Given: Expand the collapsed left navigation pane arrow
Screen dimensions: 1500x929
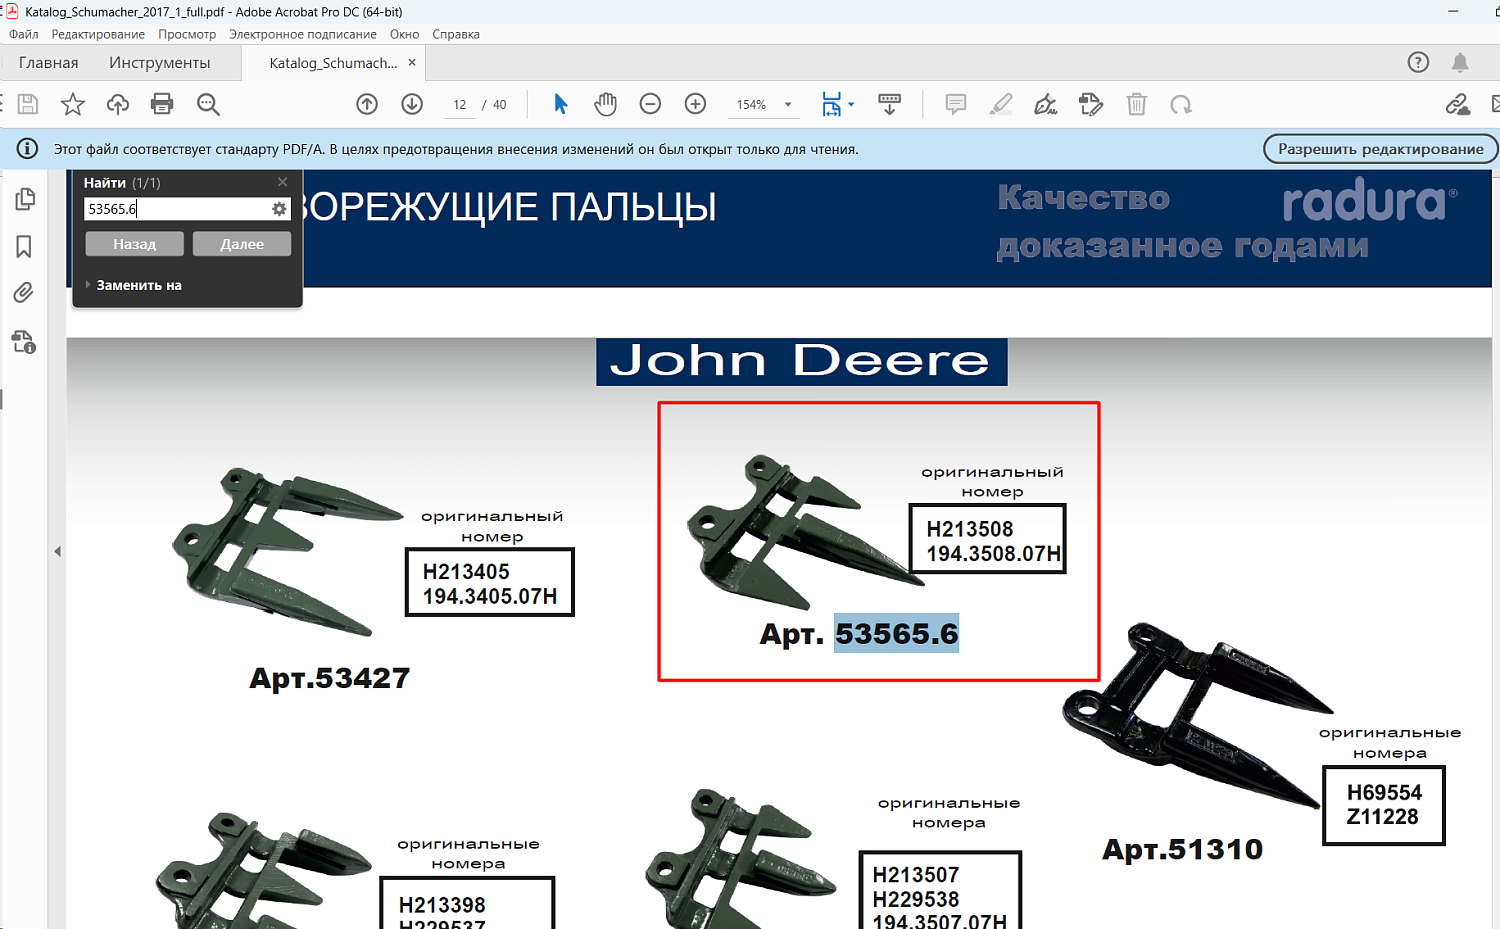Looking at the screenshot, I should click(57, 551).
